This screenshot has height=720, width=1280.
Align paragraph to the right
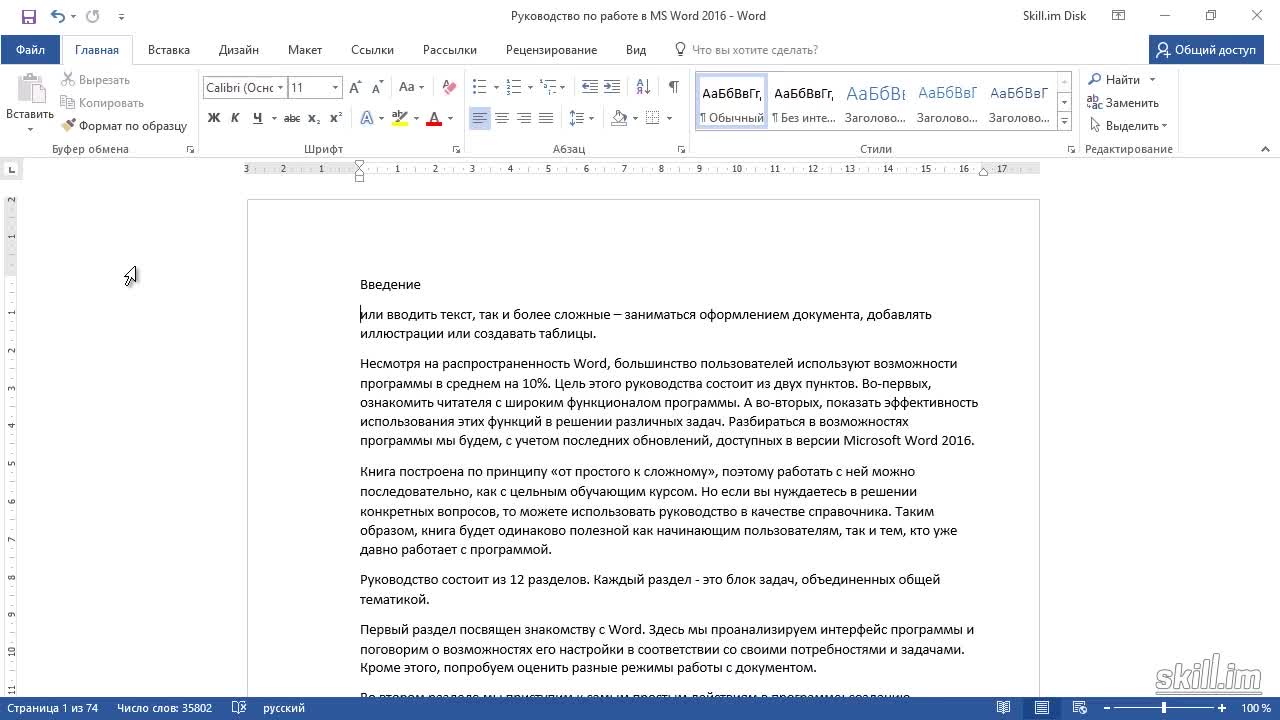click(x=524, y=118)
